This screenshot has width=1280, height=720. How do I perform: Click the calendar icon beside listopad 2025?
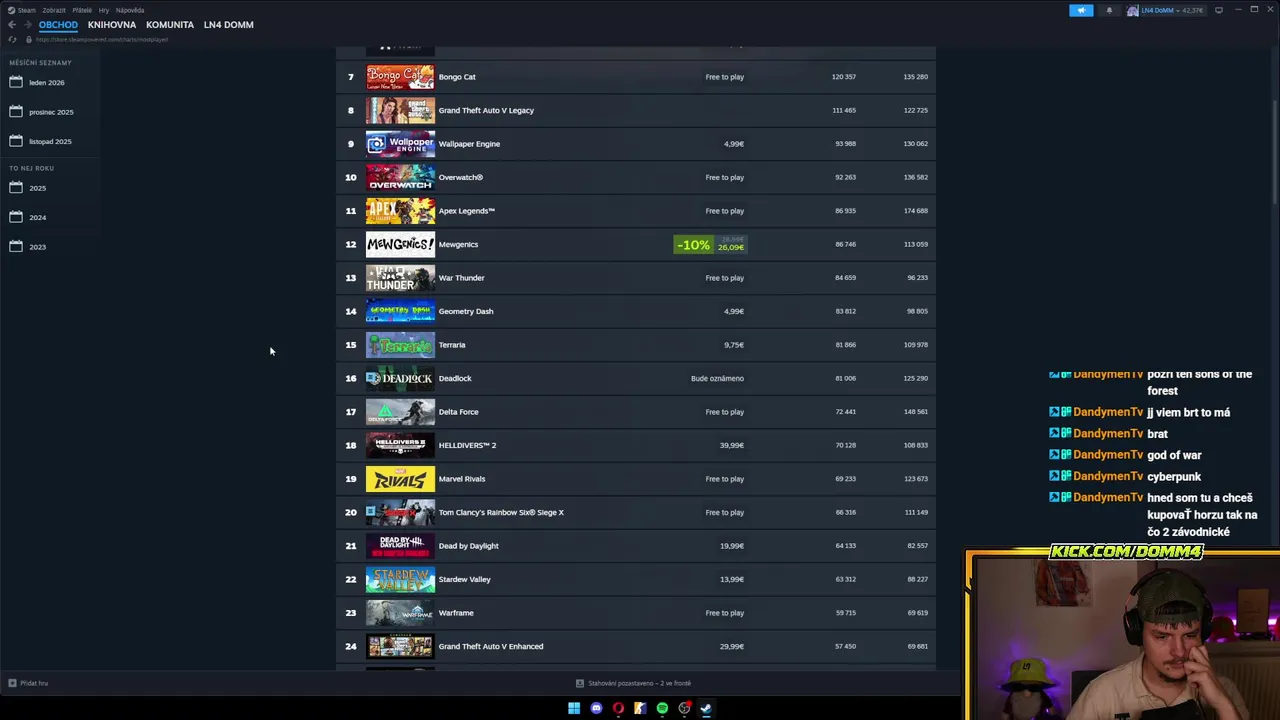[x=16, y=141]
